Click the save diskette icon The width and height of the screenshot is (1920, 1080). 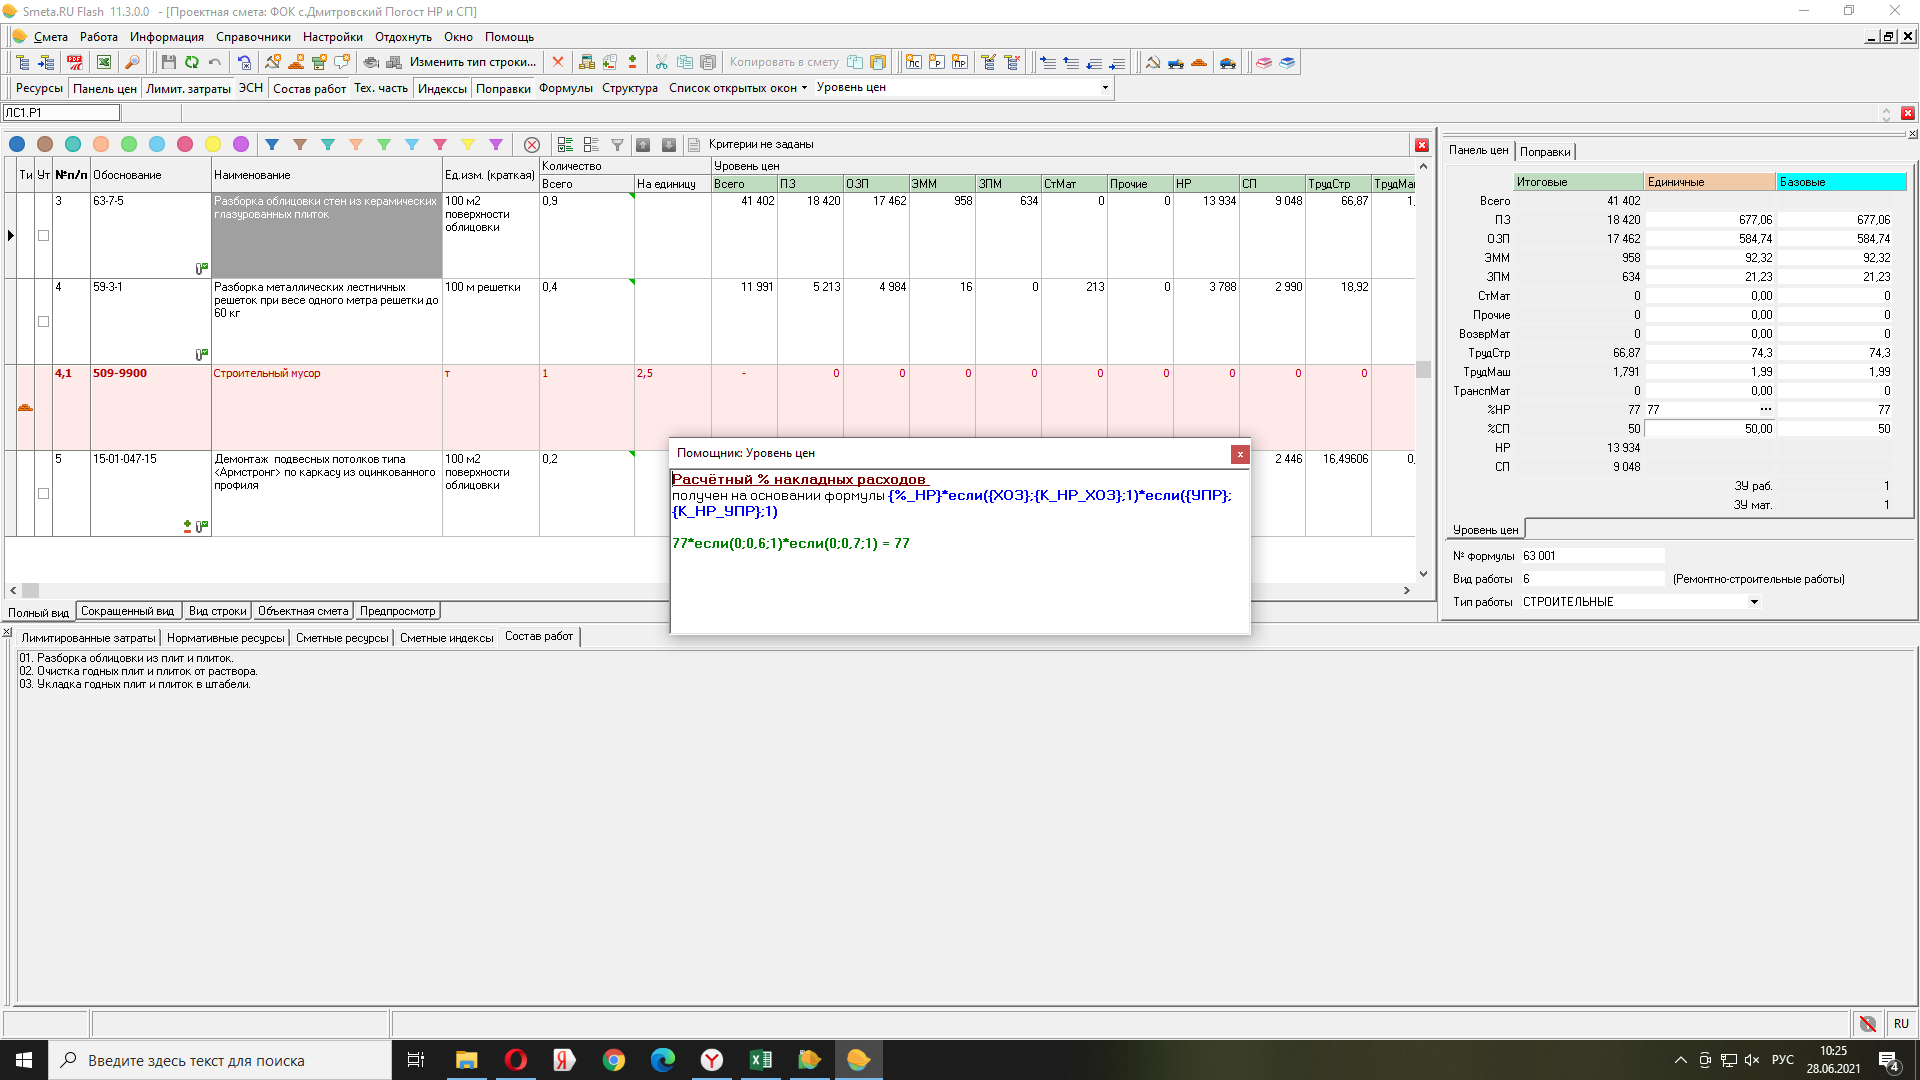(168, 62)
